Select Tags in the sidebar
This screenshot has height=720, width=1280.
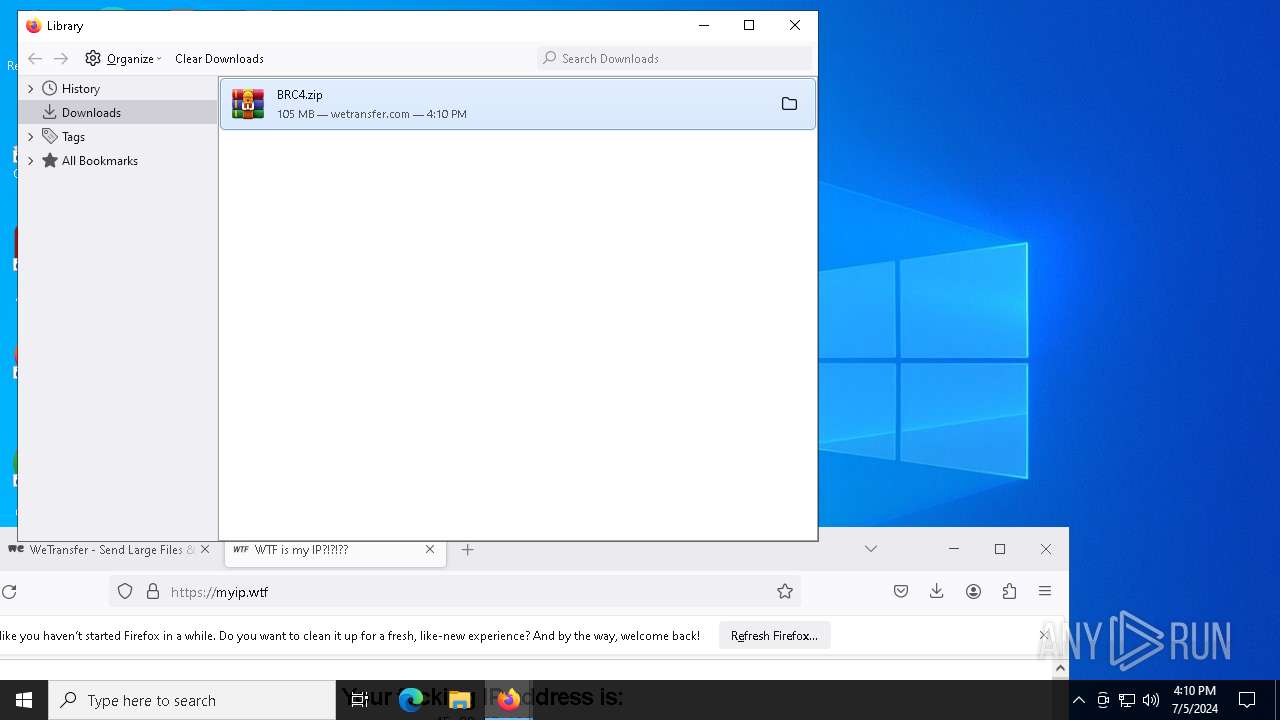click(73, 136)
